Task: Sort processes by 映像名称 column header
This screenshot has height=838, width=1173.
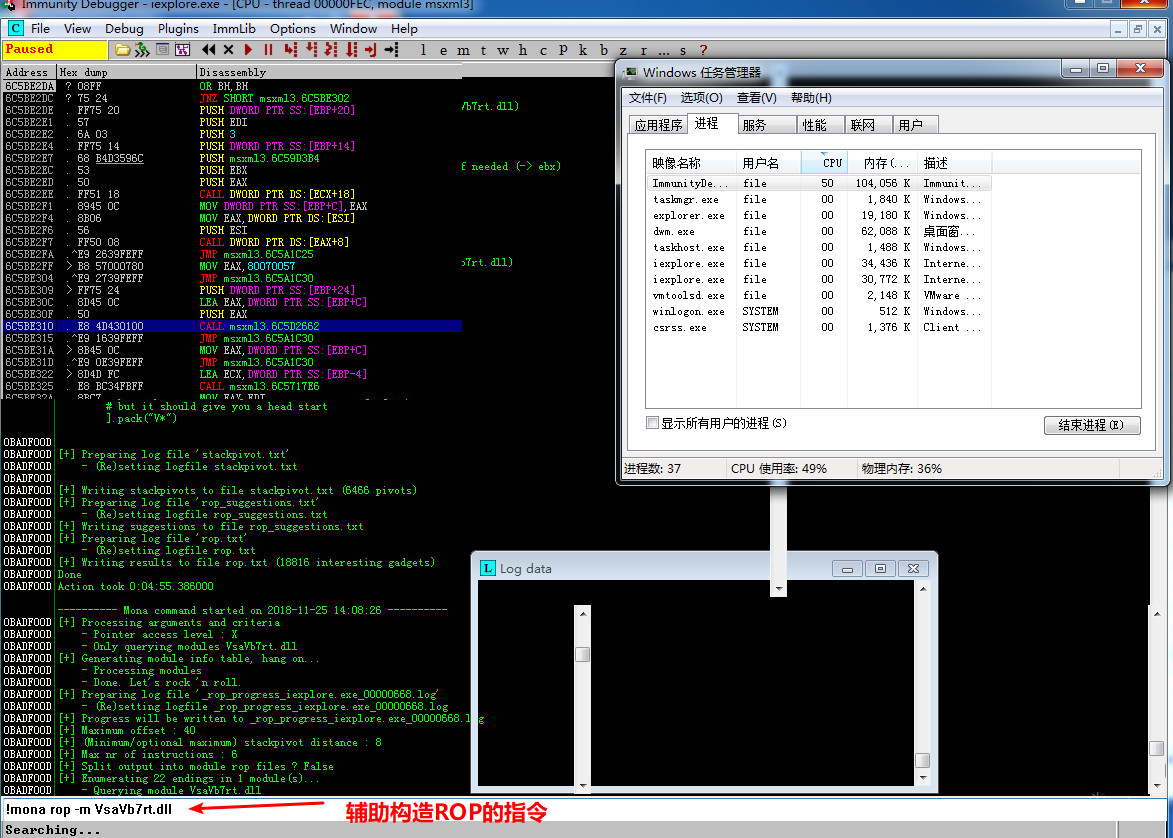Action: (691, 162)
